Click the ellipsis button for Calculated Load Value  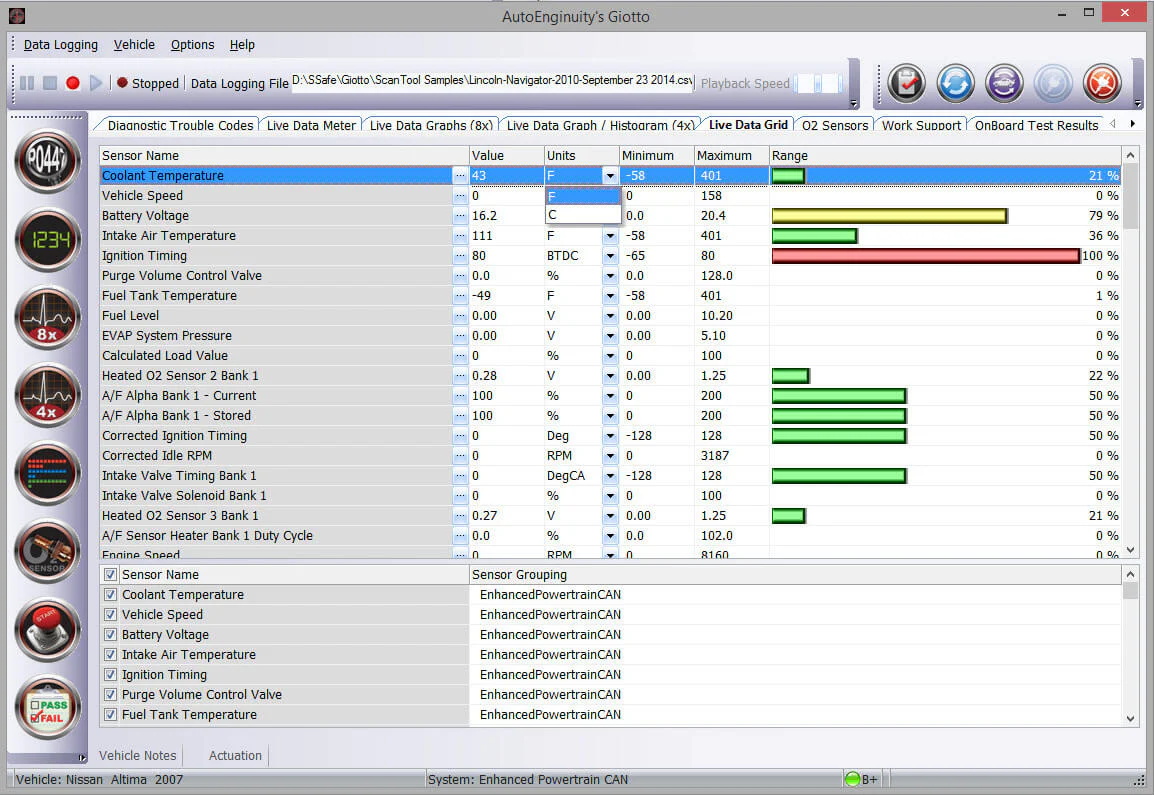(x=460, y=356)
